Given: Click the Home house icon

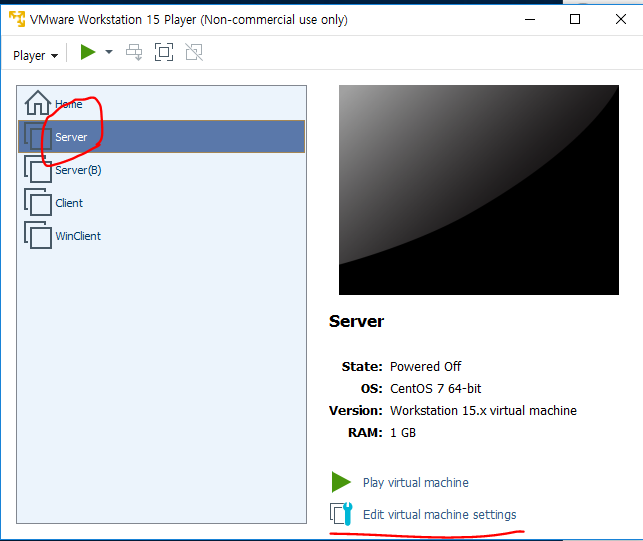Looking at the screenshot, I should 38,103.
